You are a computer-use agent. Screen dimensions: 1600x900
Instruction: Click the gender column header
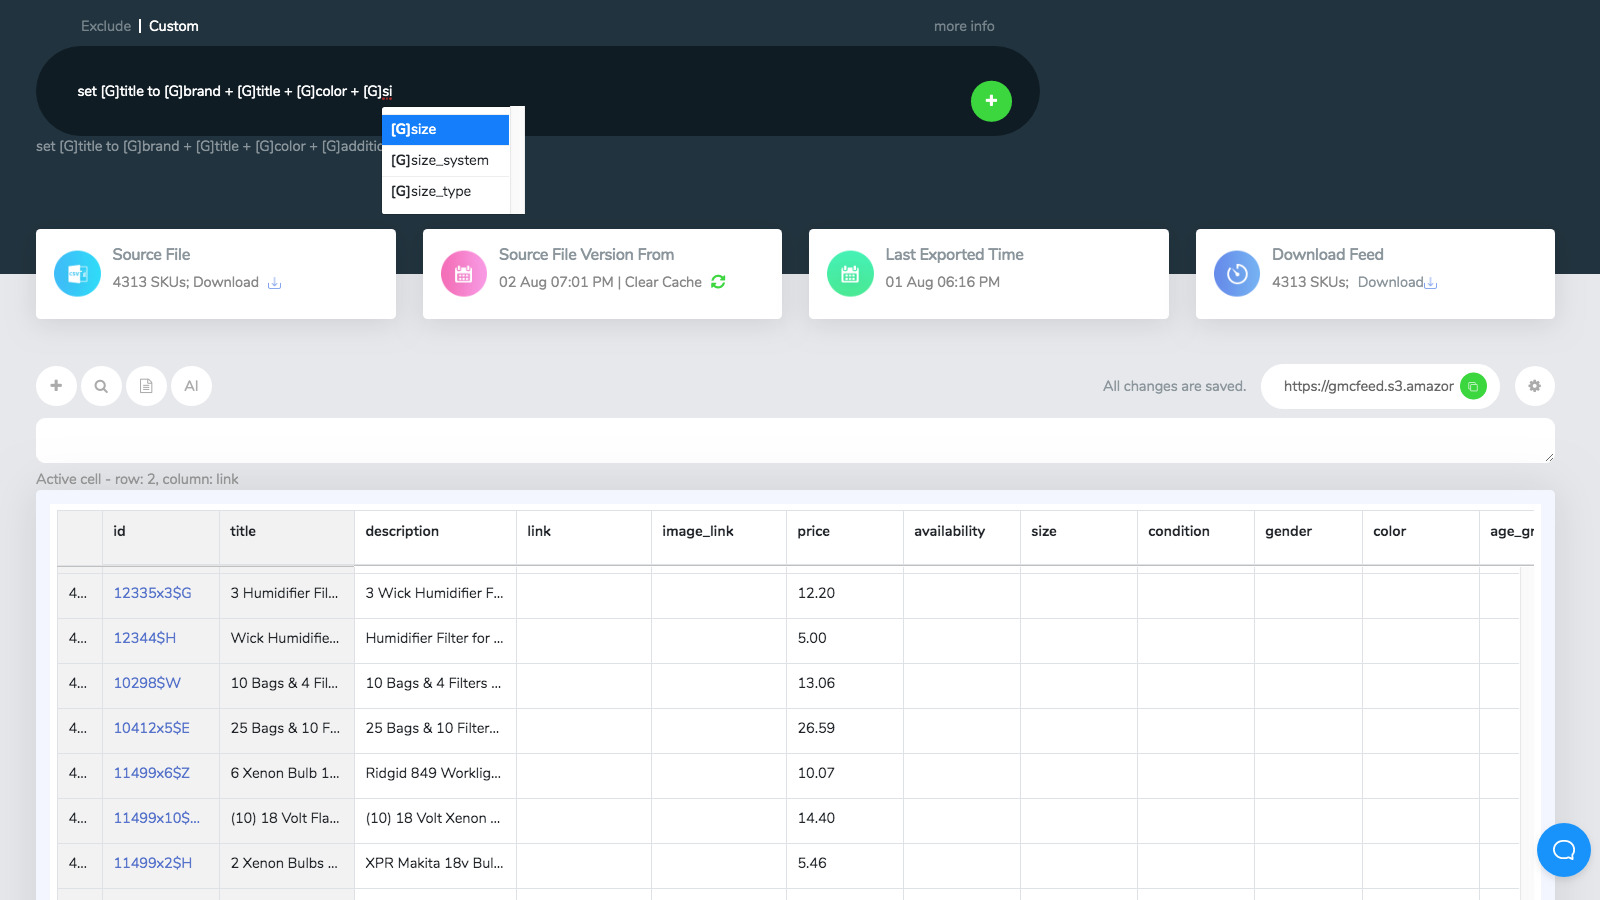click(x=1308, y=538)
